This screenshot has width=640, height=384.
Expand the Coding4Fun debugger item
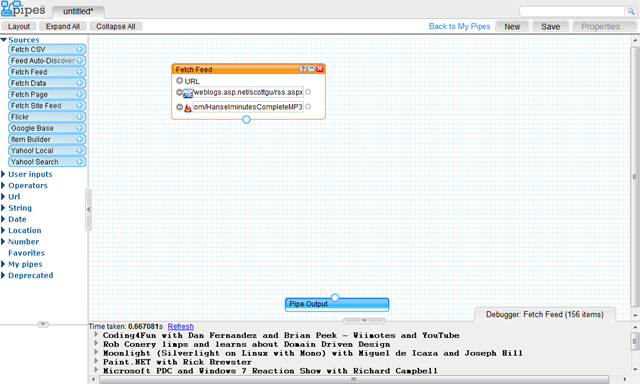tap(96, 335)
